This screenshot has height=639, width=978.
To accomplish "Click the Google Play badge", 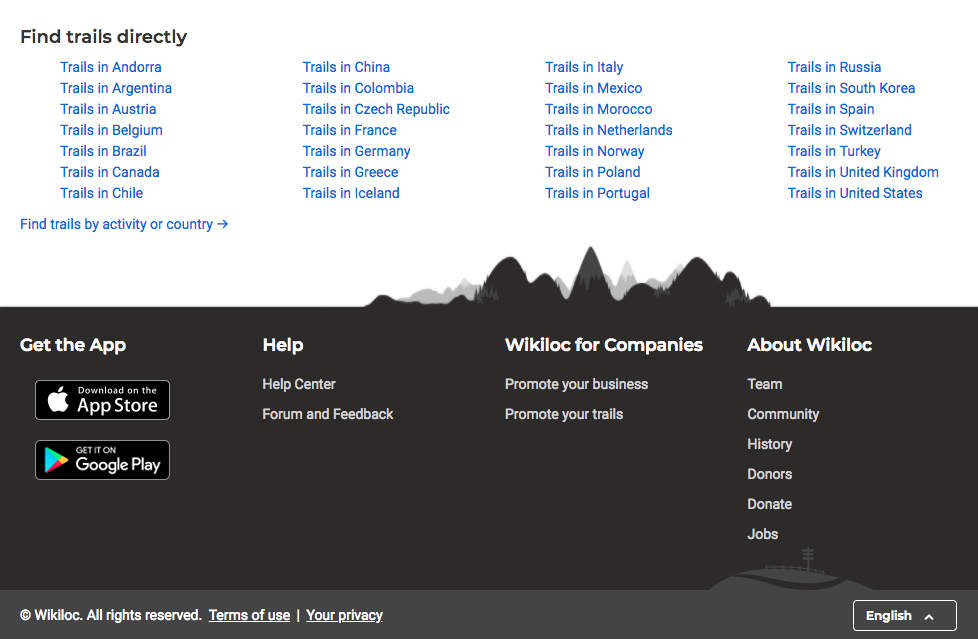I will coord(102,460).
